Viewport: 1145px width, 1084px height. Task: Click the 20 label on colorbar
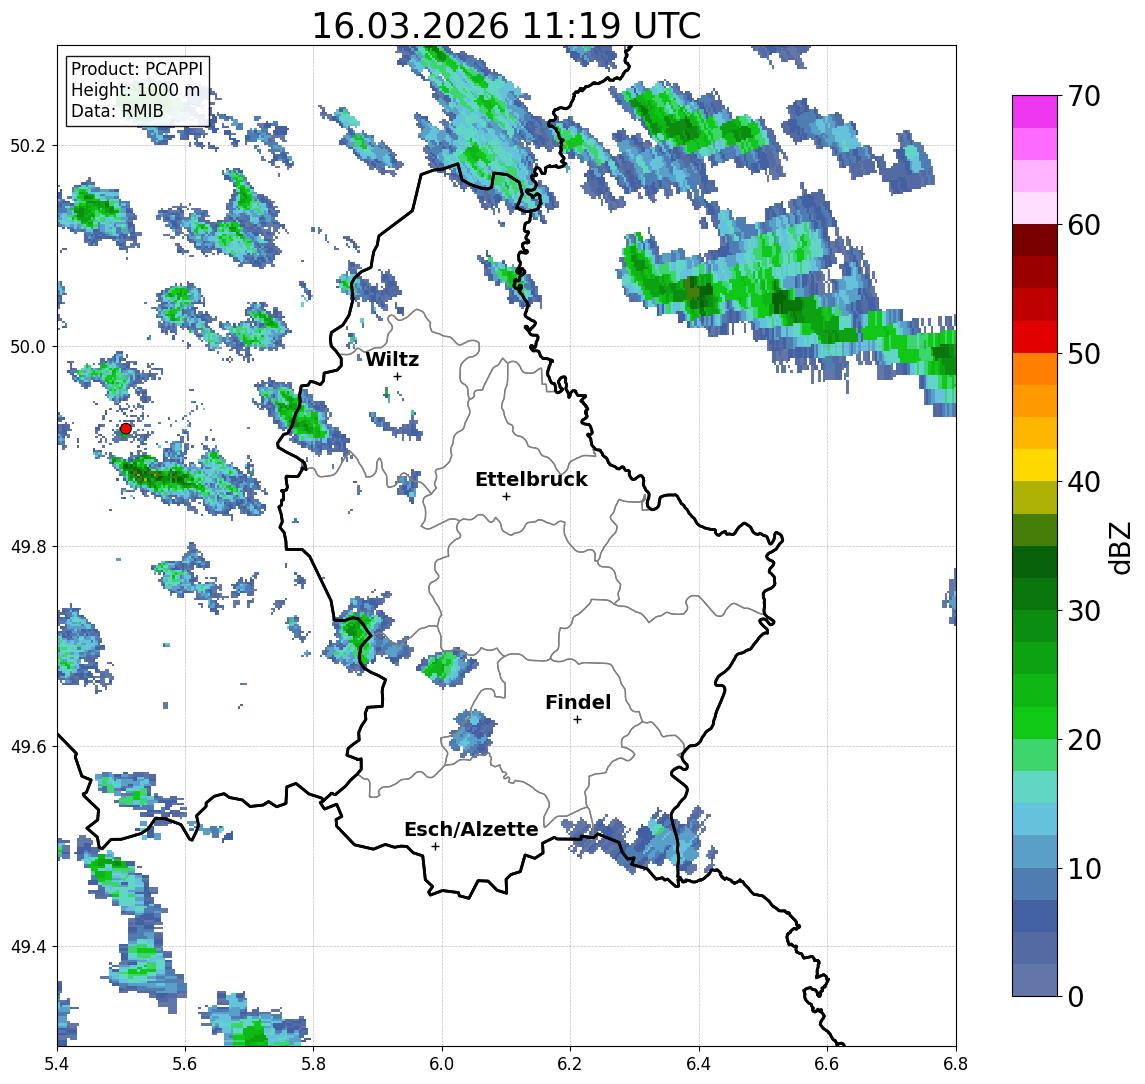[x=1084, y=739]
